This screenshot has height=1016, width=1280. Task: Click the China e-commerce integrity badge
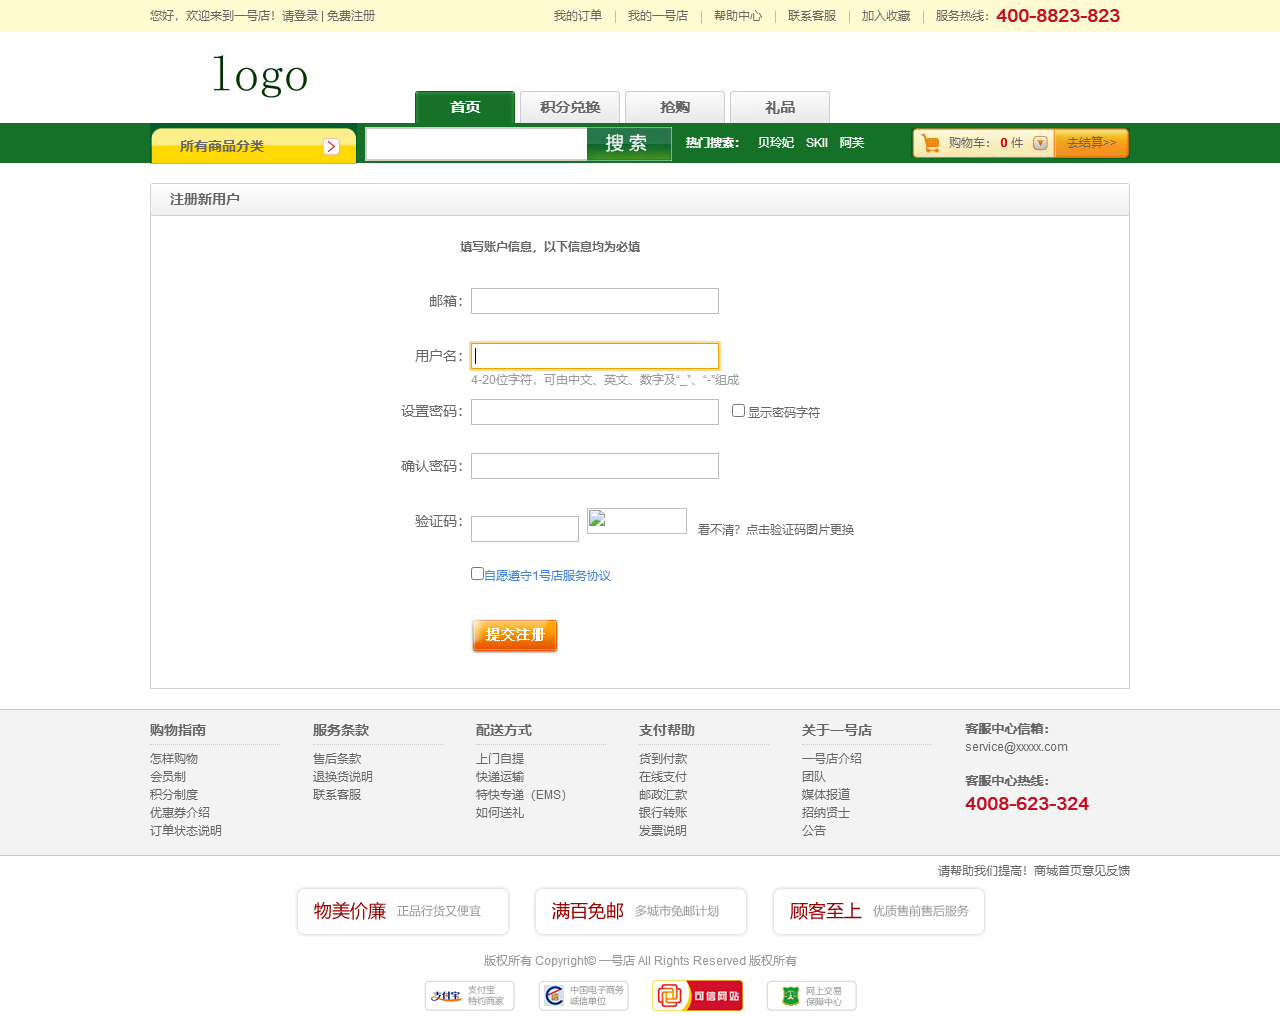[583, 995]
